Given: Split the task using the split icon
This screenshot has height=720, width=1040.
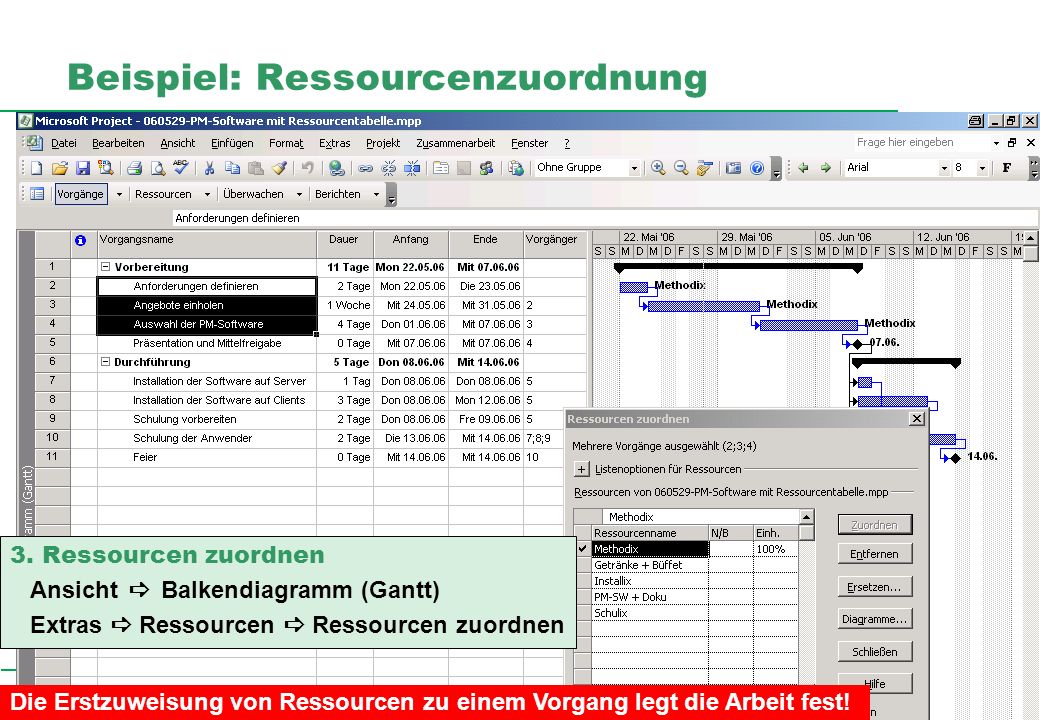Looking at the screenshot, I should 412,168.
